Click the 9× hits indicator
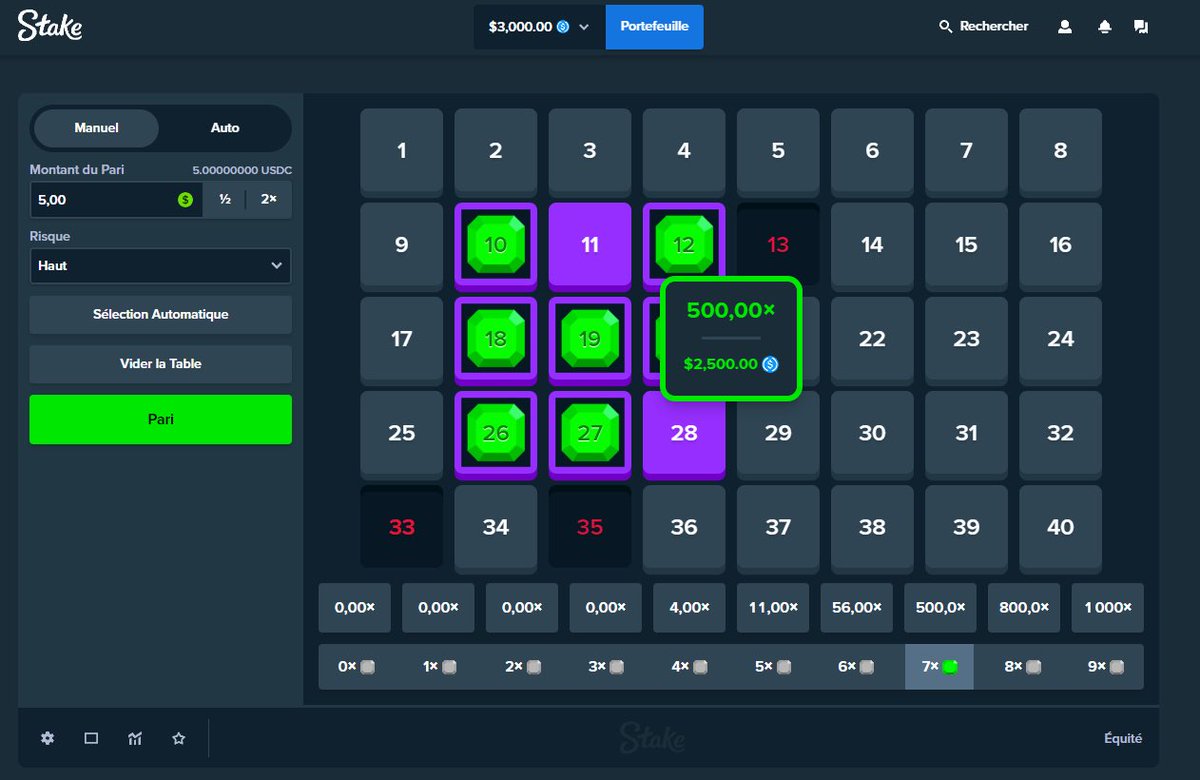 coord(1106,667)
